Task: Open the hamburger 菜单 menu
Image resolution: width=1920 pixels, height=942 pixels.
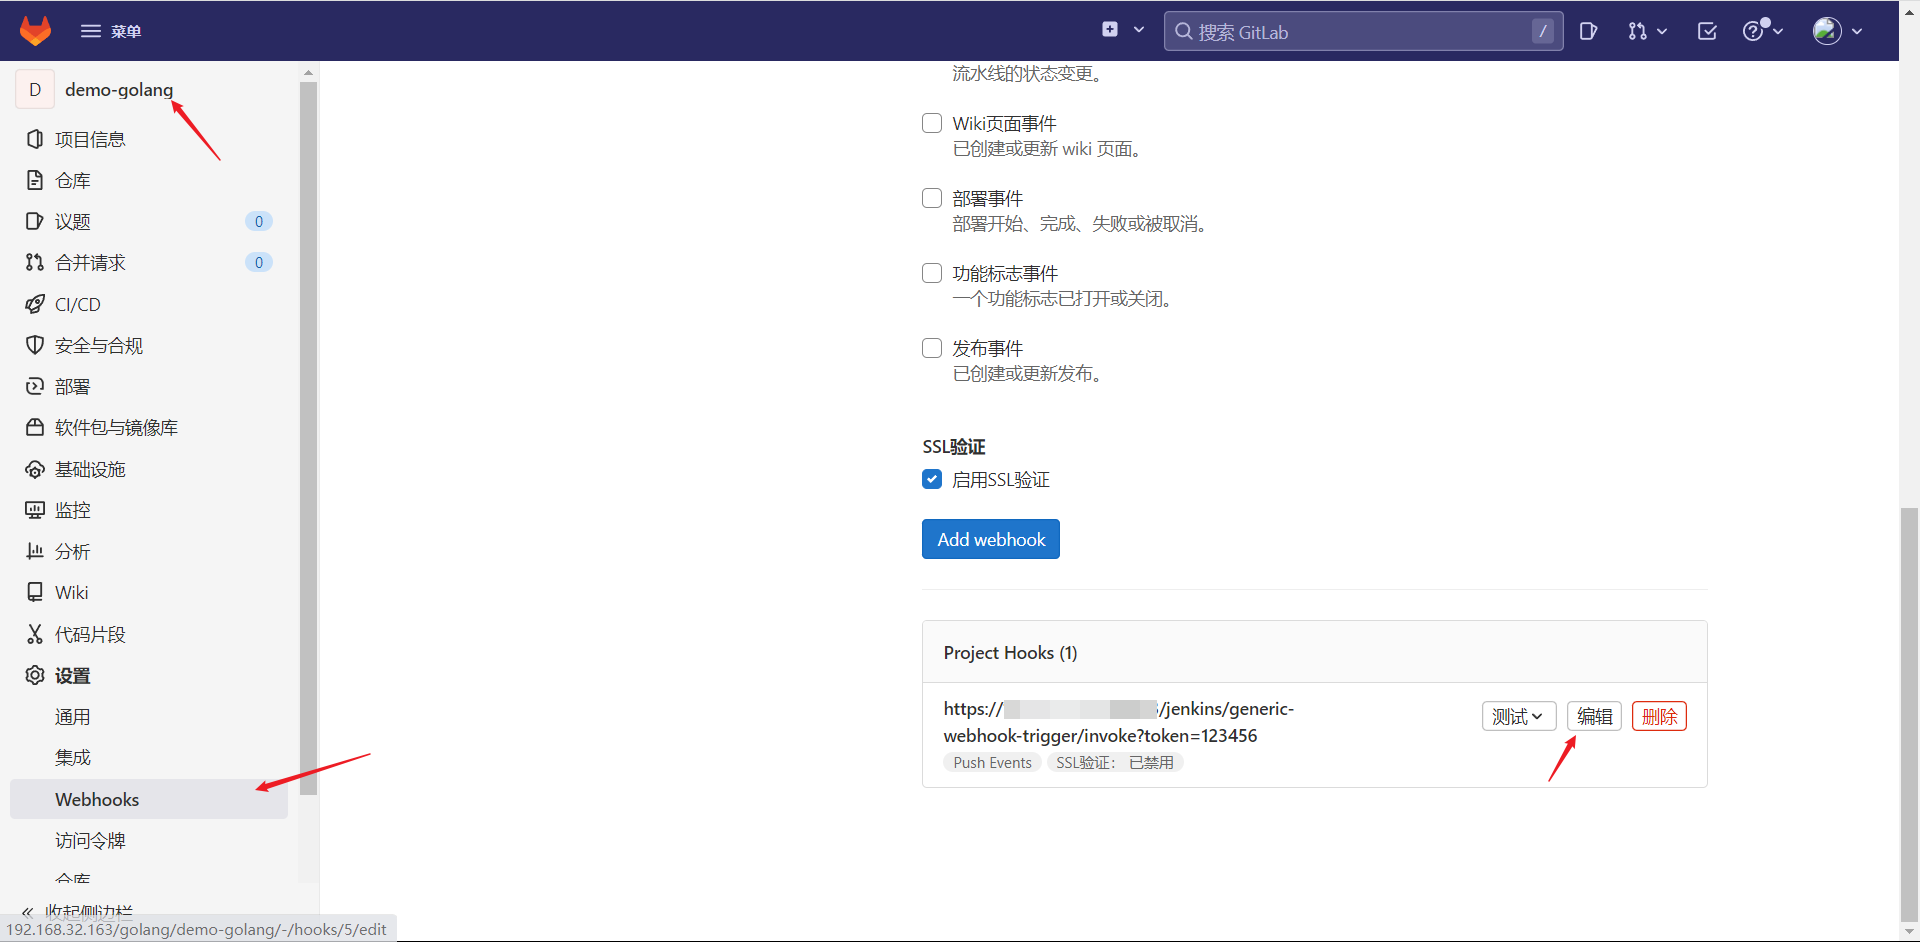Action: click(x=111, y=31)
